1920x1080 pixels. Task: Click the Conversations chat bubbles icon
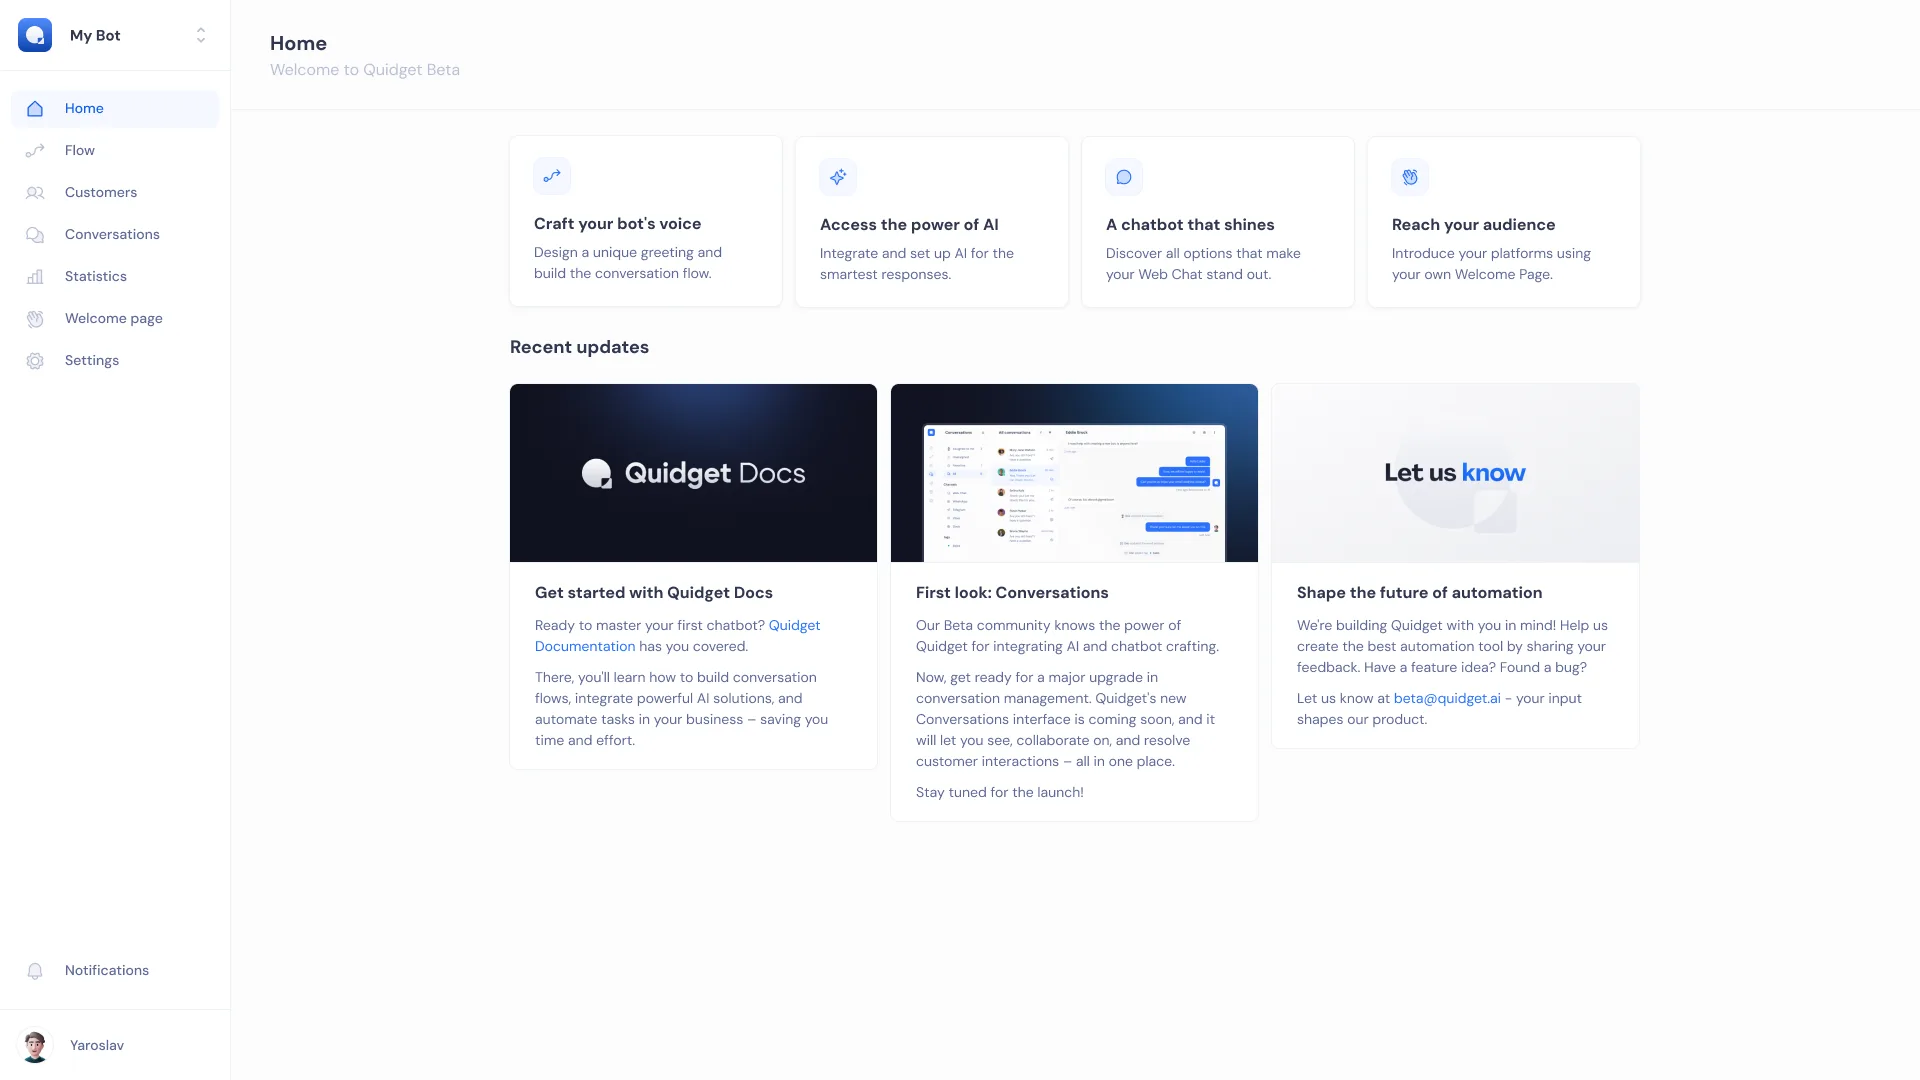click(x=35, y=235)
